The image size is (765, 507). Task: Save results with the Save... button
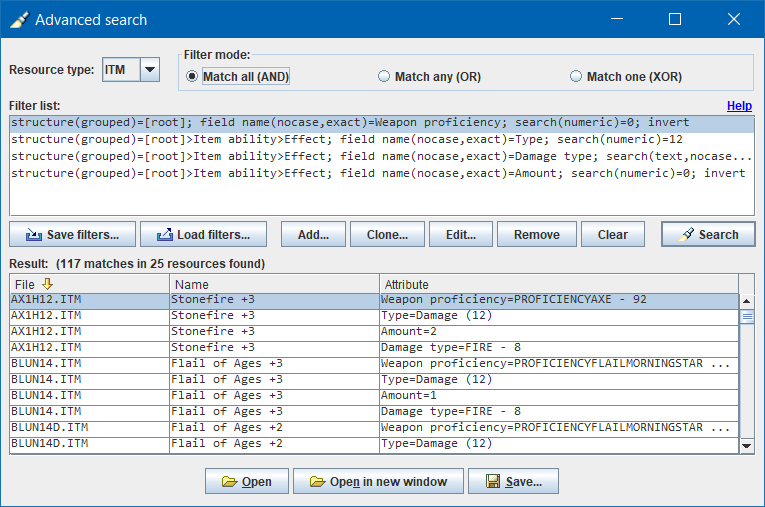click(x=513, y=482)
